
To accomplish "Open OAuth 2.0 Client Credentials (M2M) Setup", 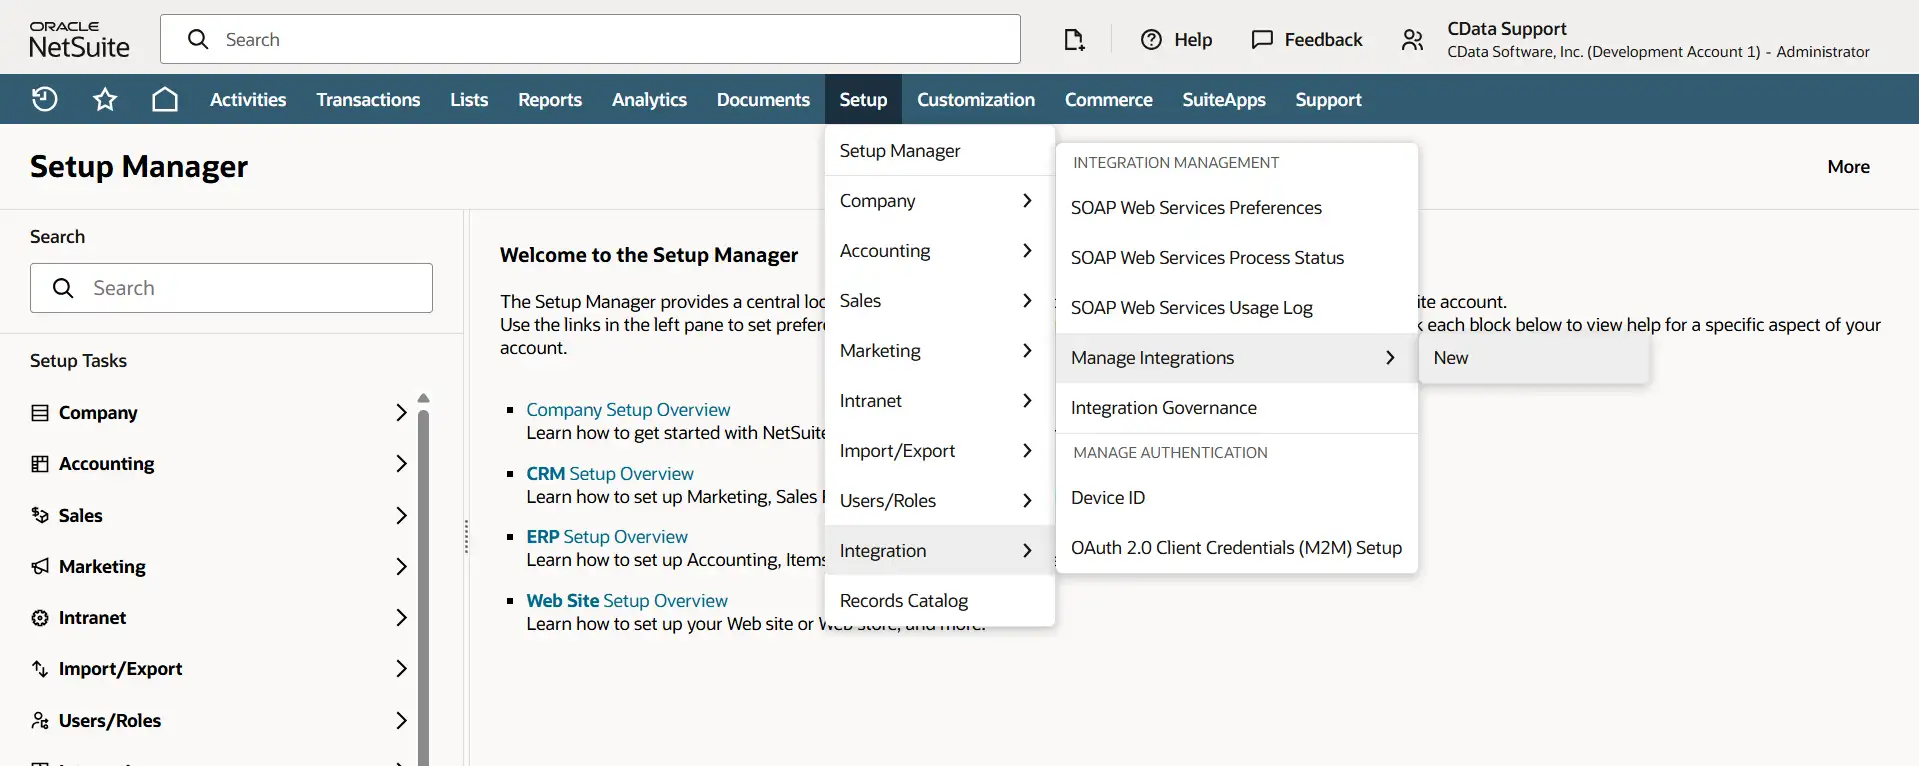I will click(x=1236, y=548).
